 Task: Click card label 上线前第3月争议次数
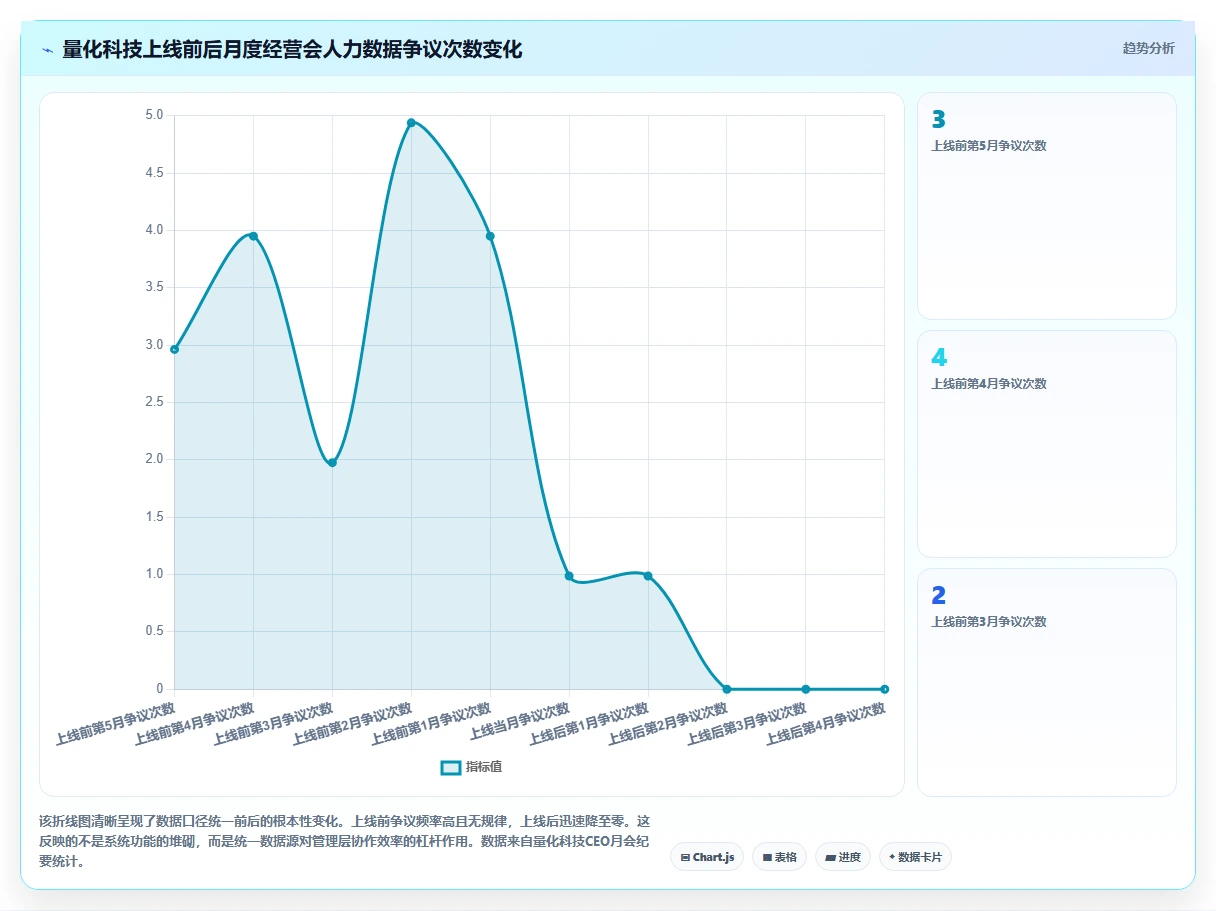click(989, 622)
